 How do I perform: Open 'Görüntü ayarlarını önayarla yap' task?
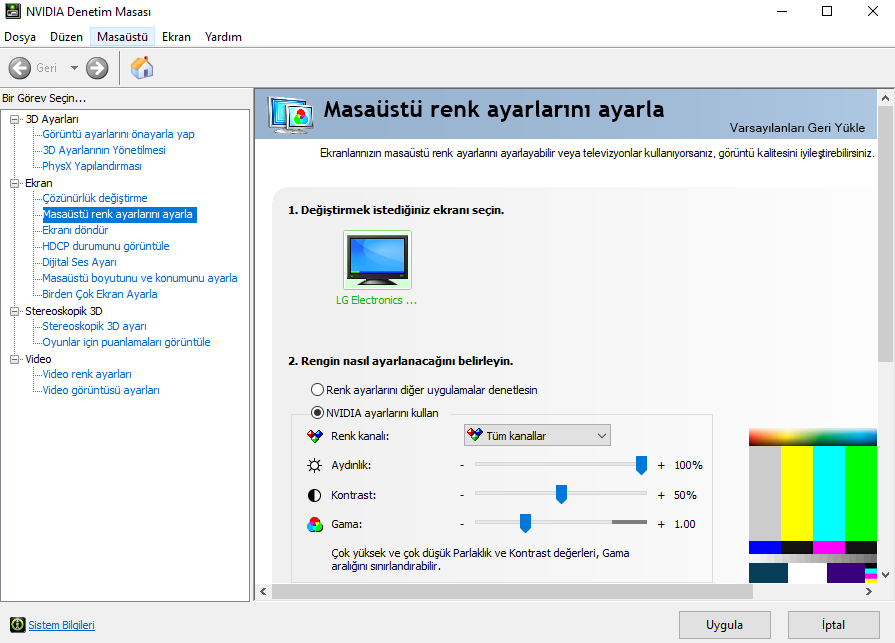[x=118, y=134]
